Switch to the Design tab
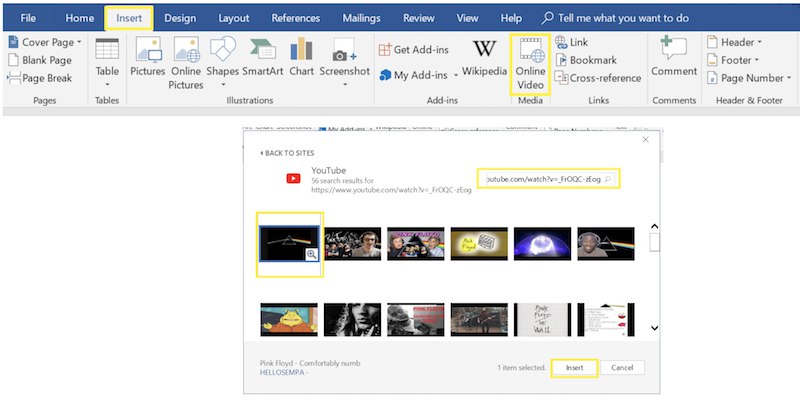This screenshot has height=404, width=800. (180, 18)
